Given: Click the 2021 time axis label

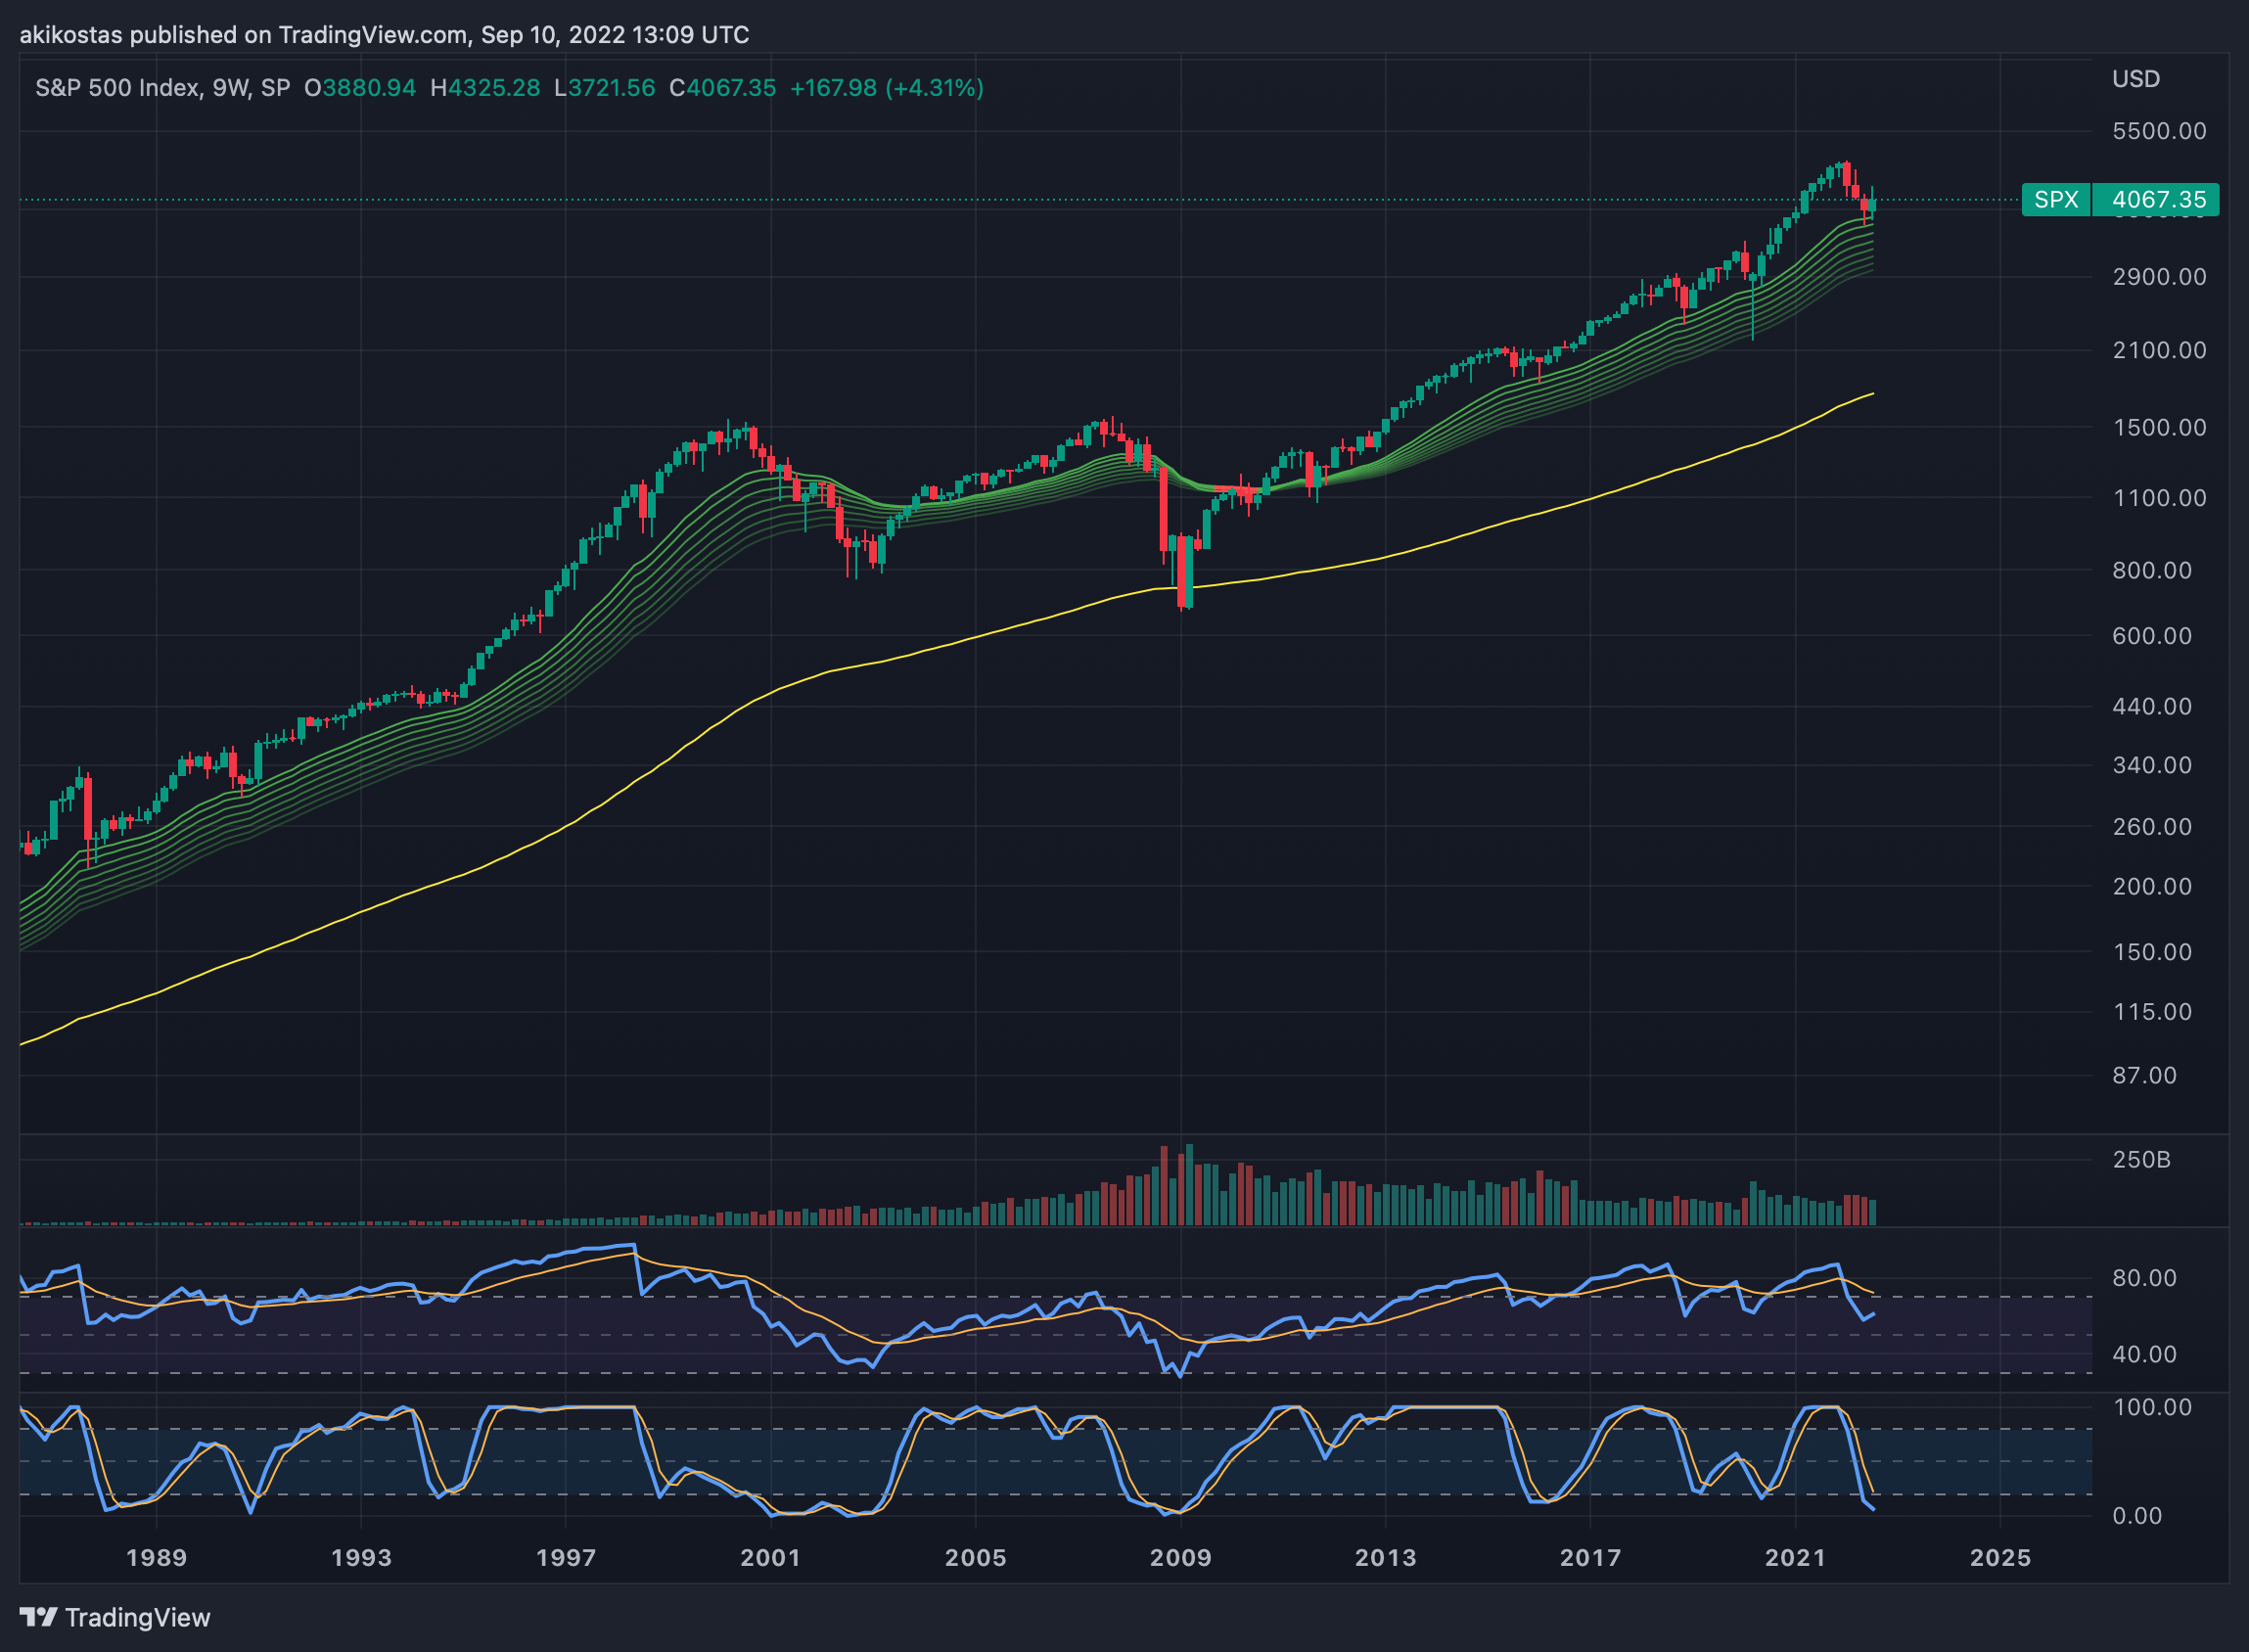Looking at the screenshot, I should click(1796, 1558).
